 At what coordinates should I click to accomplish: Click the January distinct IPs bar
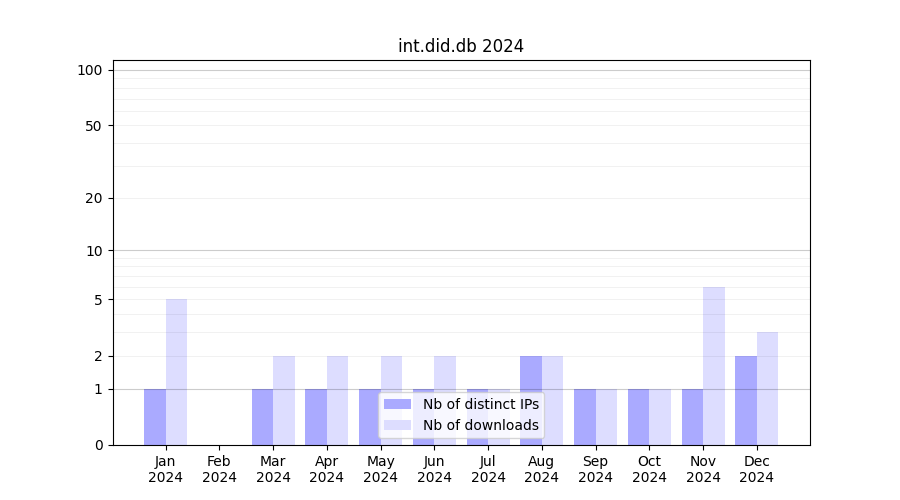[x=155, y=417]
